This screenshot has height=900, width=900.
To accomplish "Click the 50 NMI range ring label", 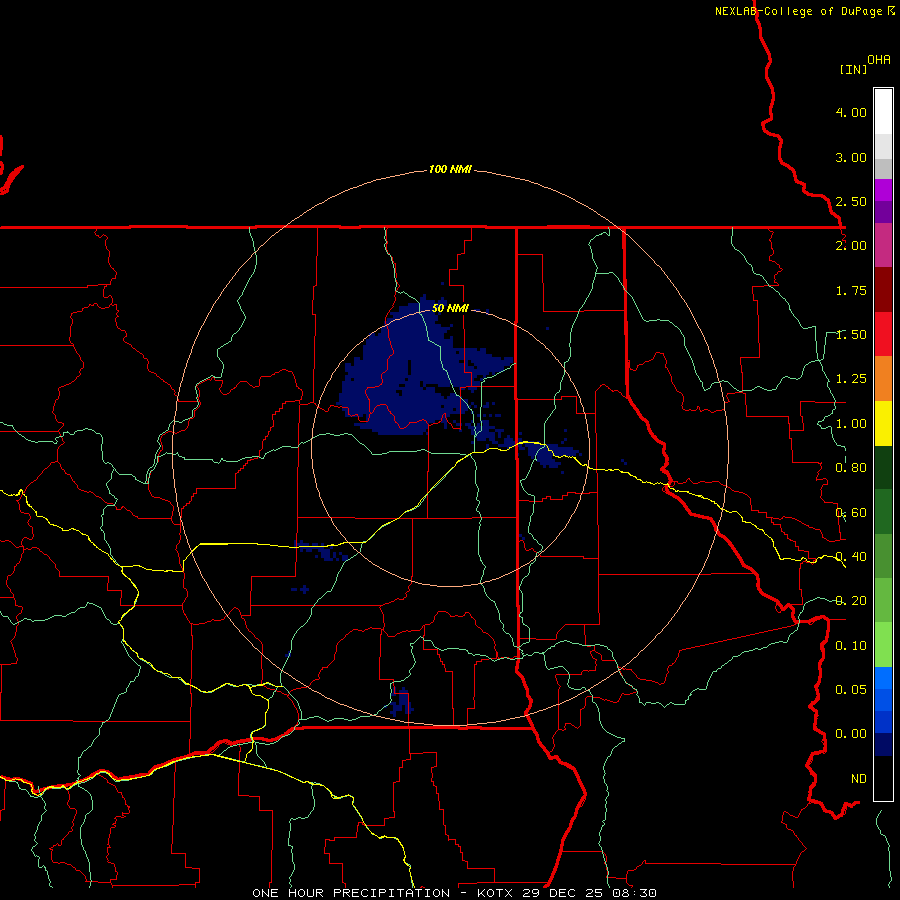I will [450, 308].
